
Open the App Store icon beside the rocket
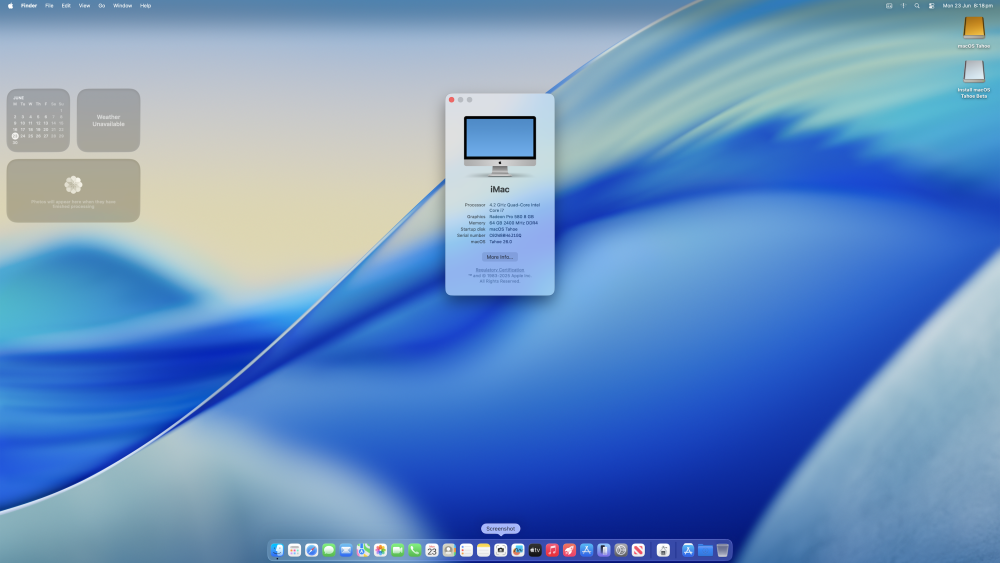[587, 550]
